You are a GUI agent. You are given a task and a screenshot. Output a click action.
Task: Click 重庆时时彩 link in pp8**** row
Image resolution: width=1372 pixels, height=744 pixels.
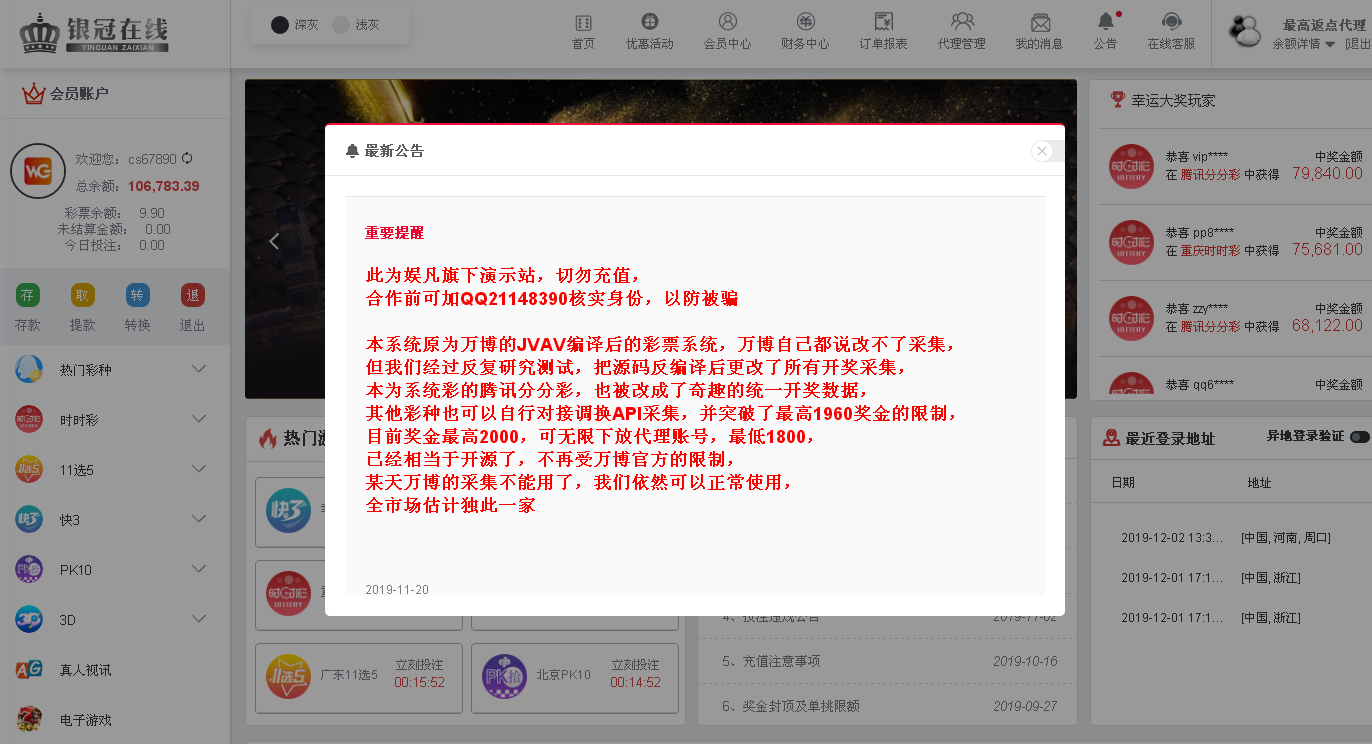pyautogui.click(x=1210, y=250)
